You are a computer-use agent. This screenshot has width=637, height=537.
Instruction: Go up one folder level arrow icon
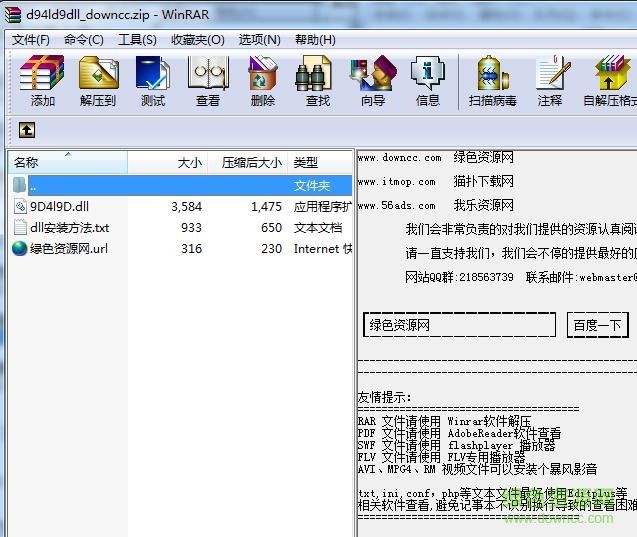click(27, 130)
